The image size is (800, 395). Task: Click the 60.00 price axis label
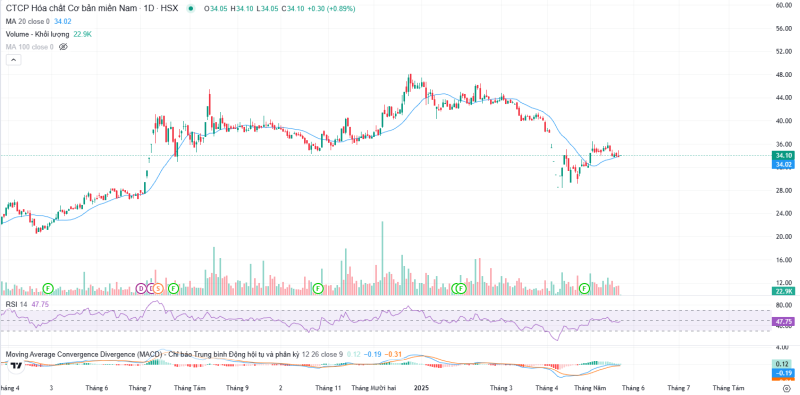tap(783, 5)
